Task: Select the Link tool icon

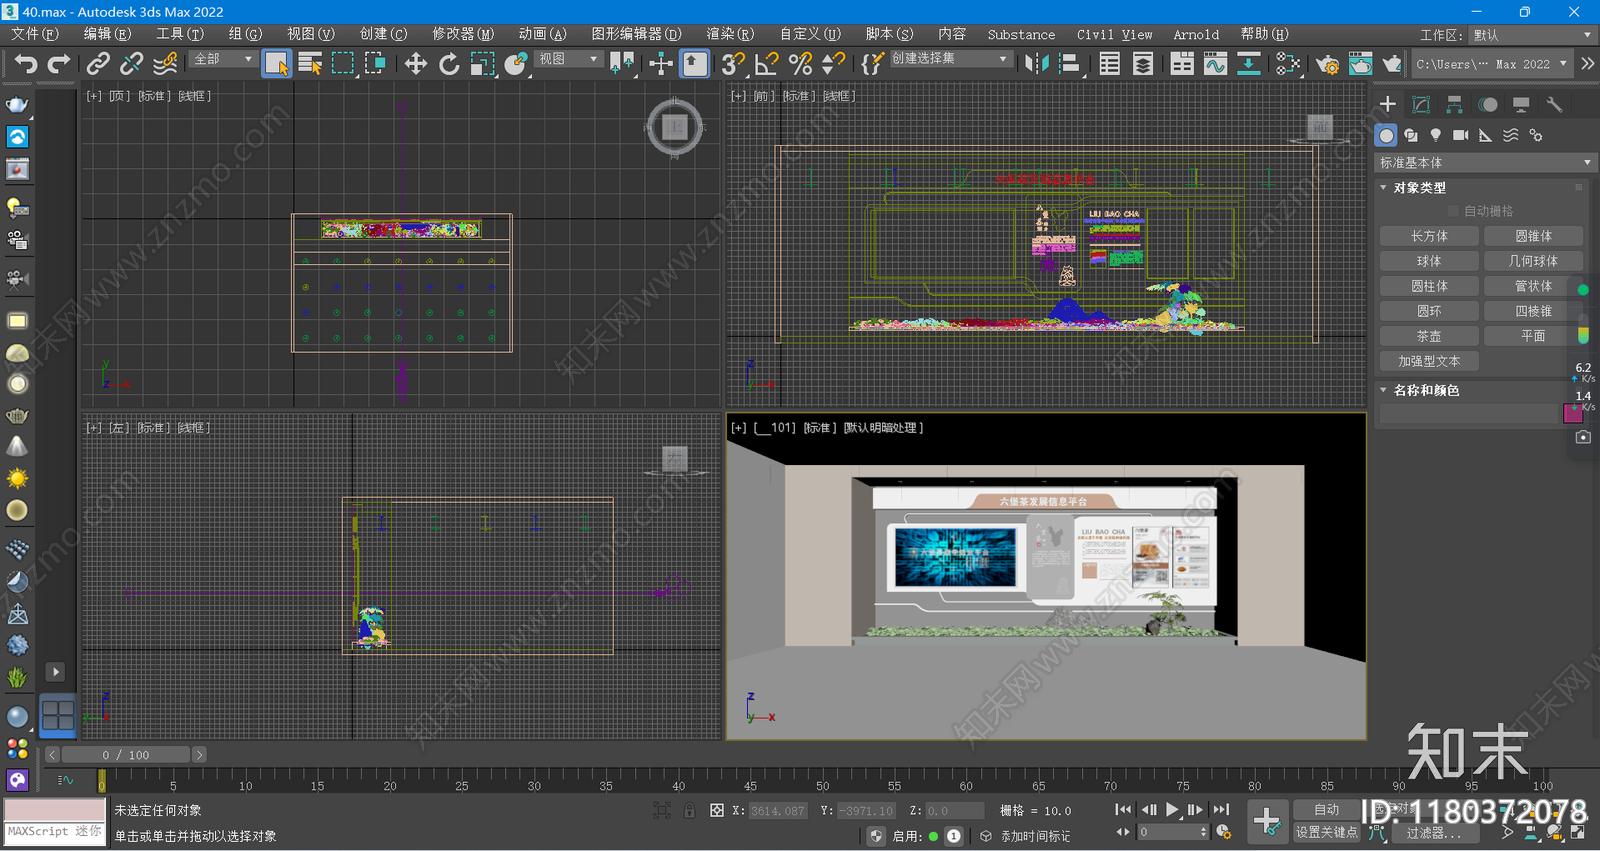Action: click(x=97, y=64)
